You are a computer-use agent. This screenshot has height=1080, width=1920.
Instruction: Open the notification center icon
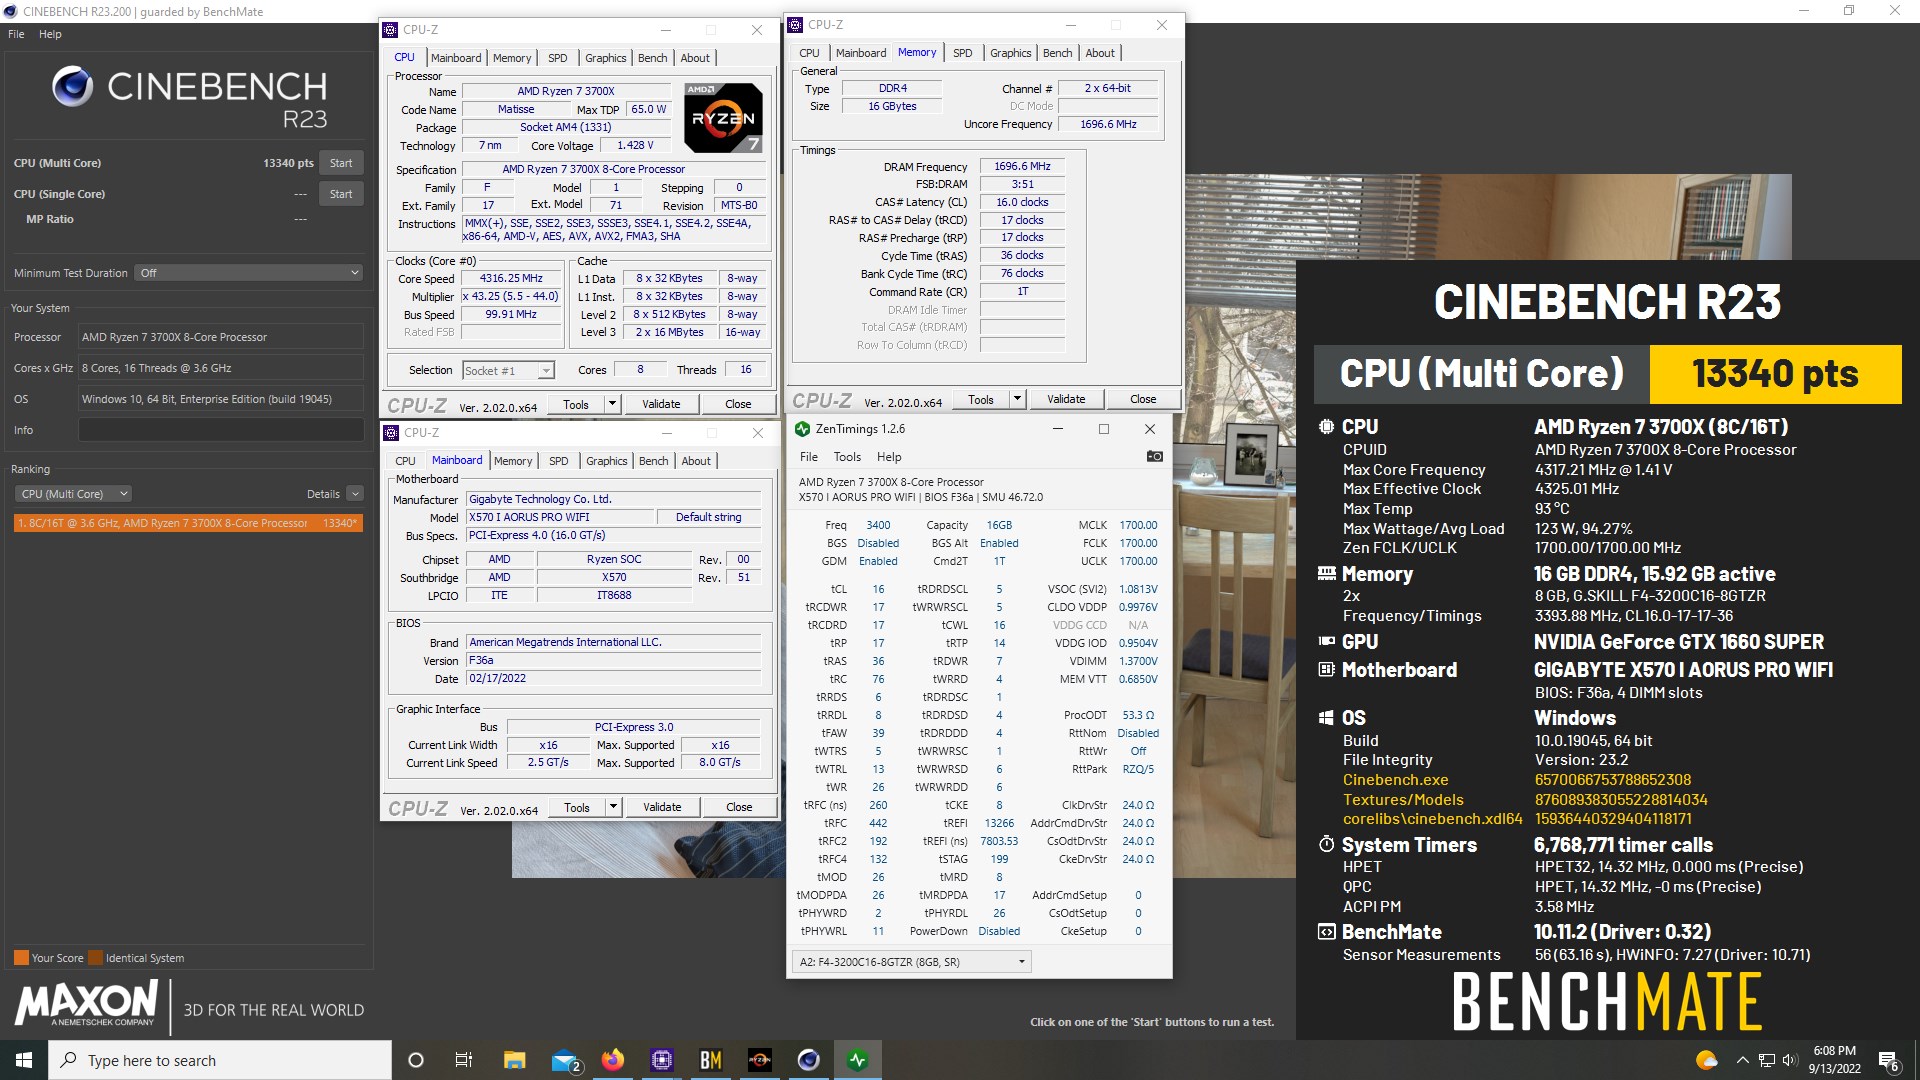[x=1888, y=1060]
